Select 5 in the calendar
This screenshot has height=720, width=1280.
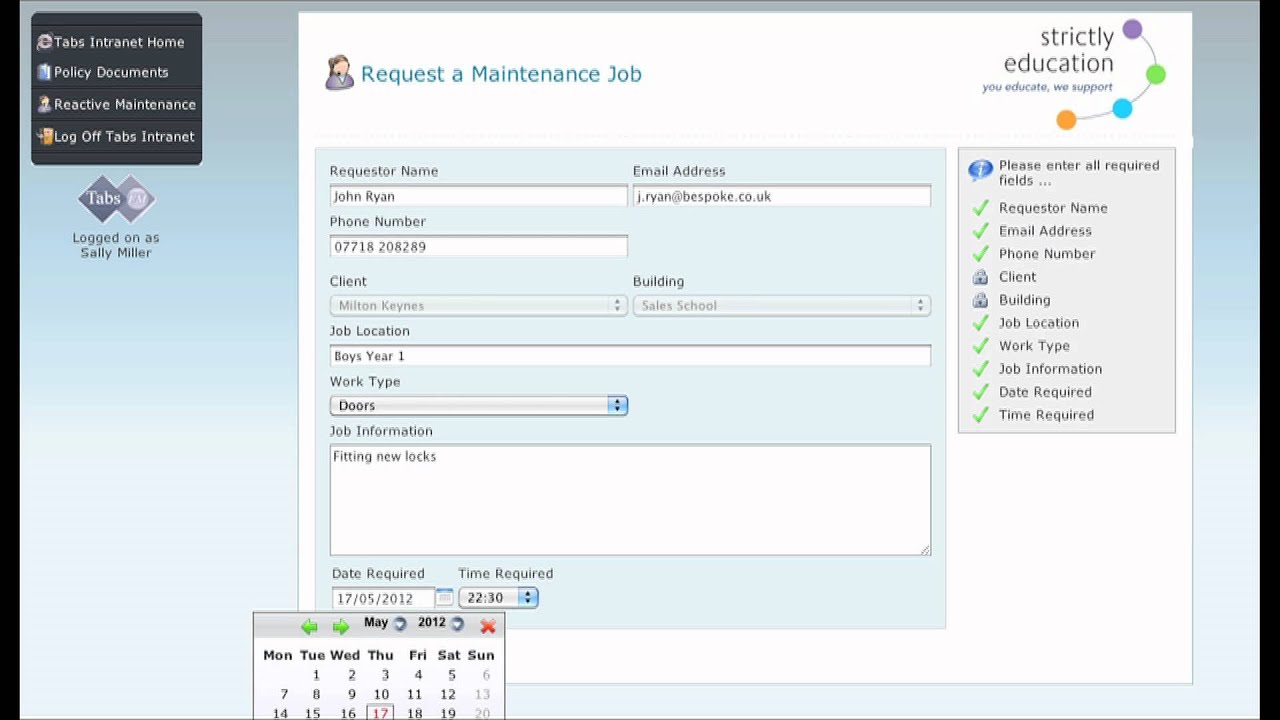coord(452,675)
